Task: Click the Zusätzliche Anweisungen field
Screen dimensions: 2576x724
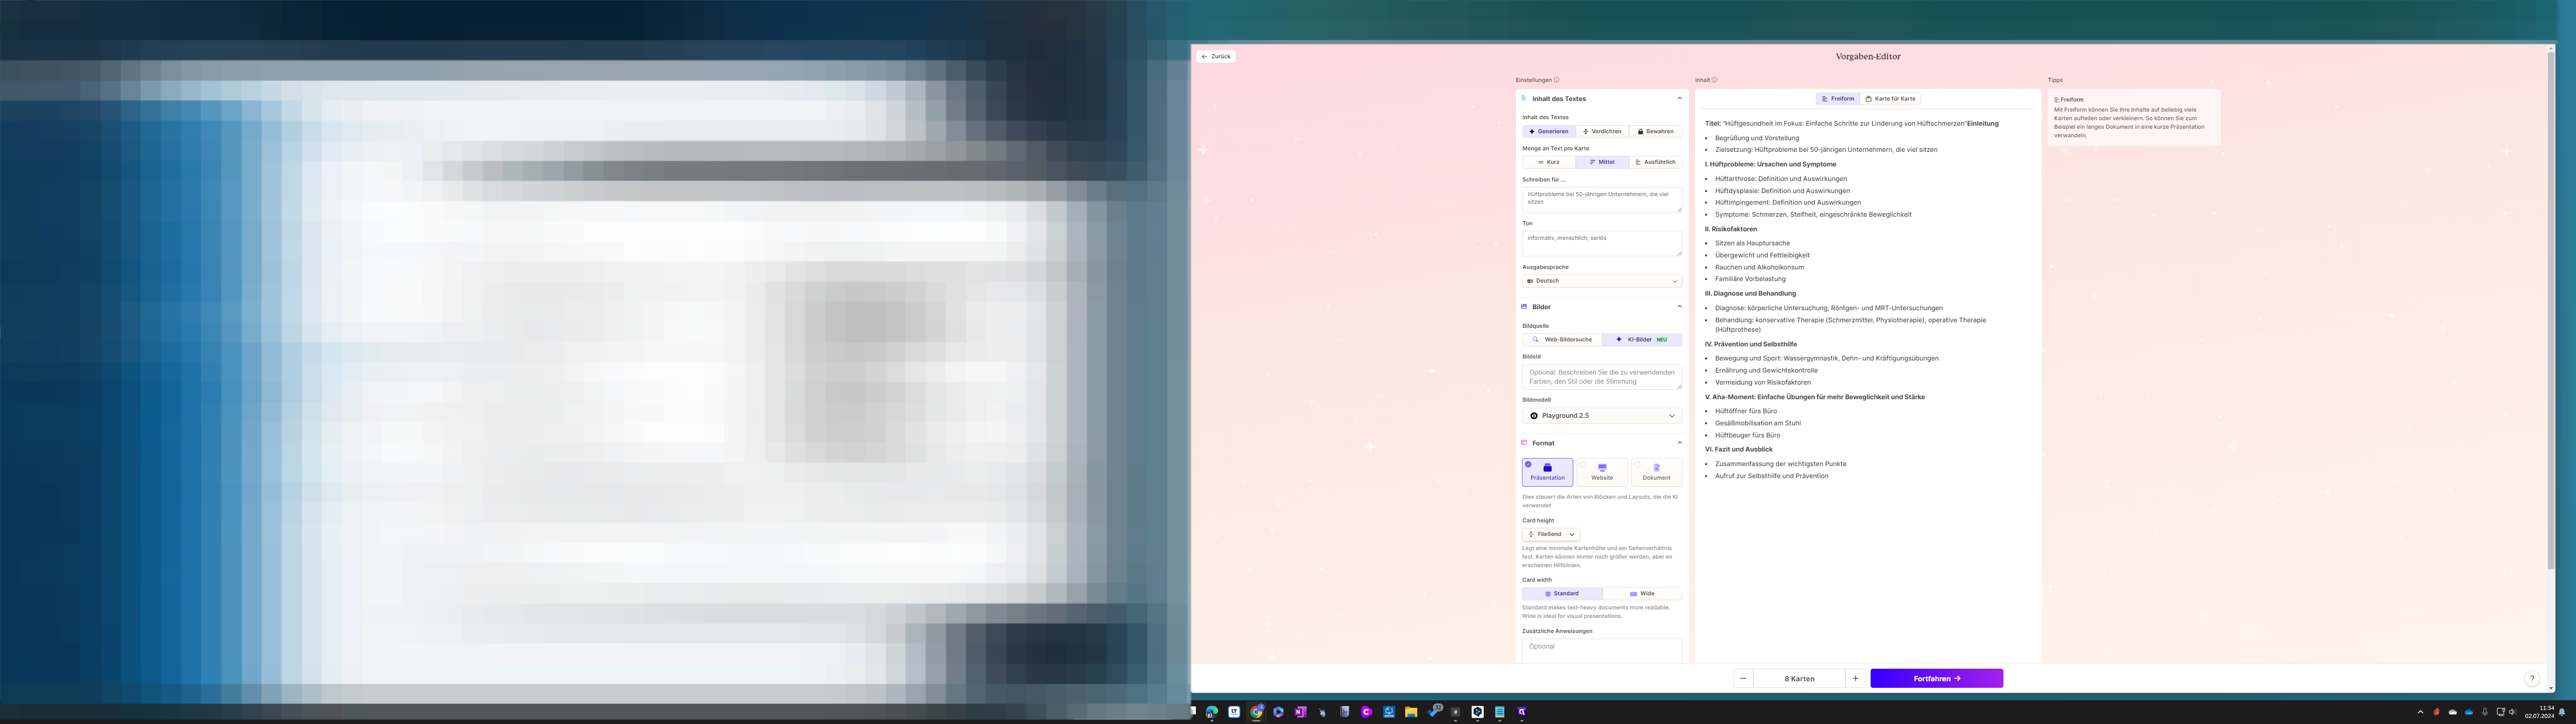Action: click(1602, 650)
